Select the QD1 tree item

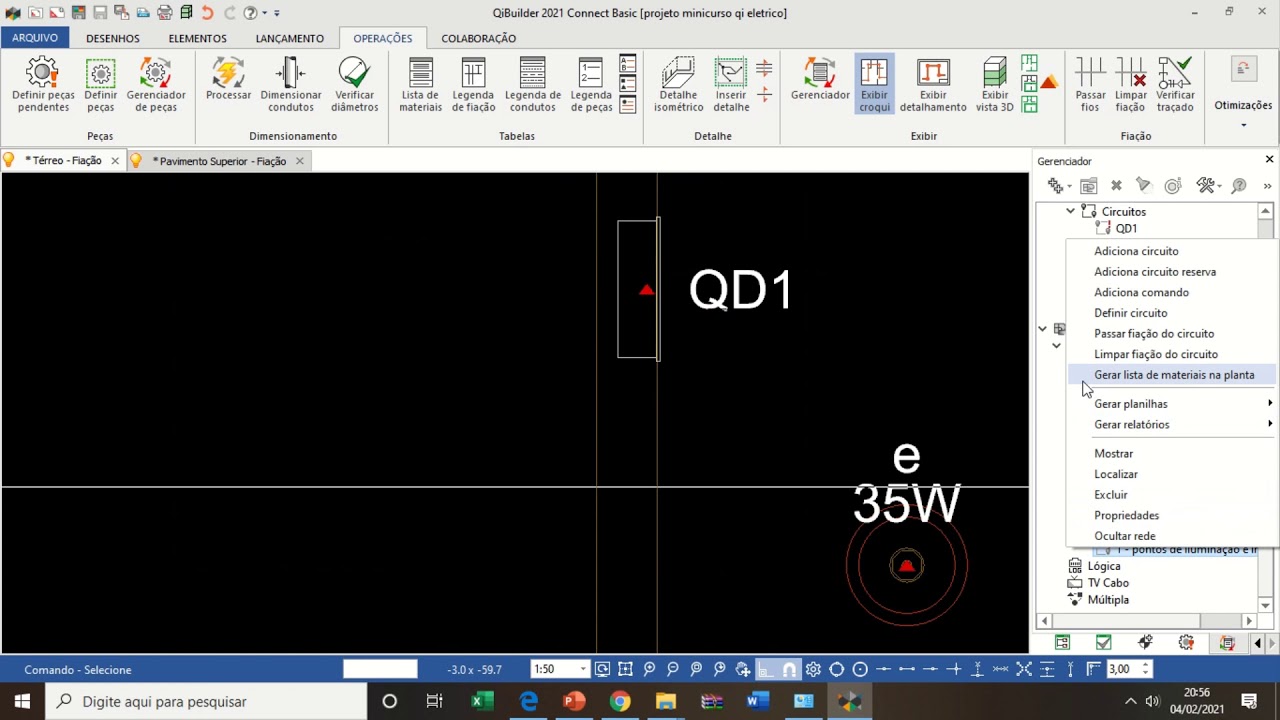pyautogui.click(x=1126, y=228)
